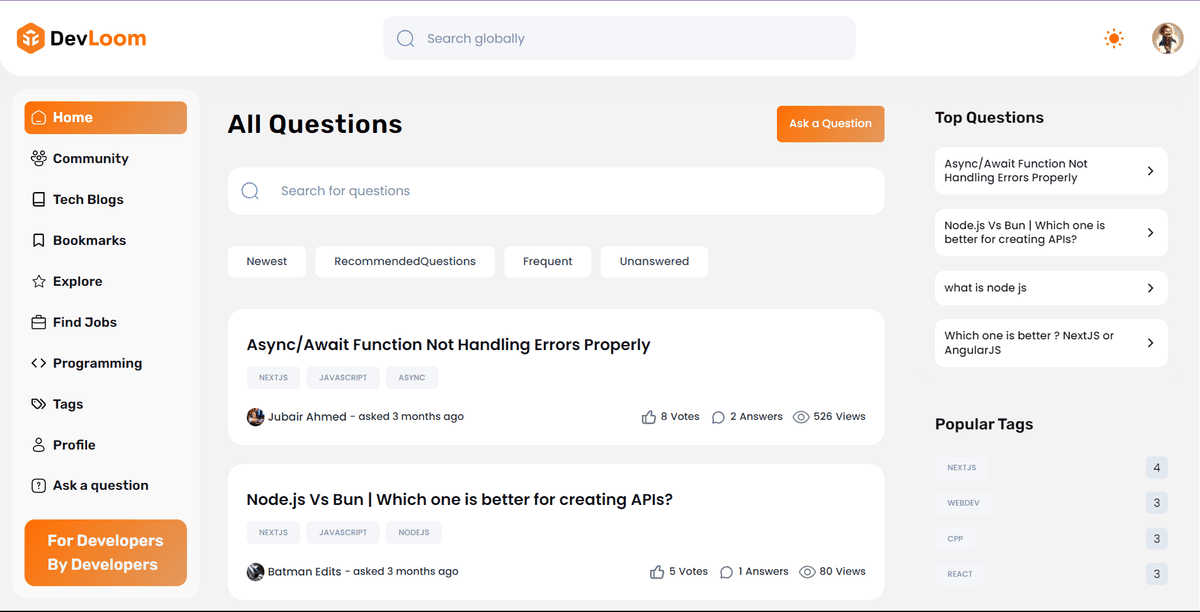Open the Async/Await Function question title

[448, 345]
